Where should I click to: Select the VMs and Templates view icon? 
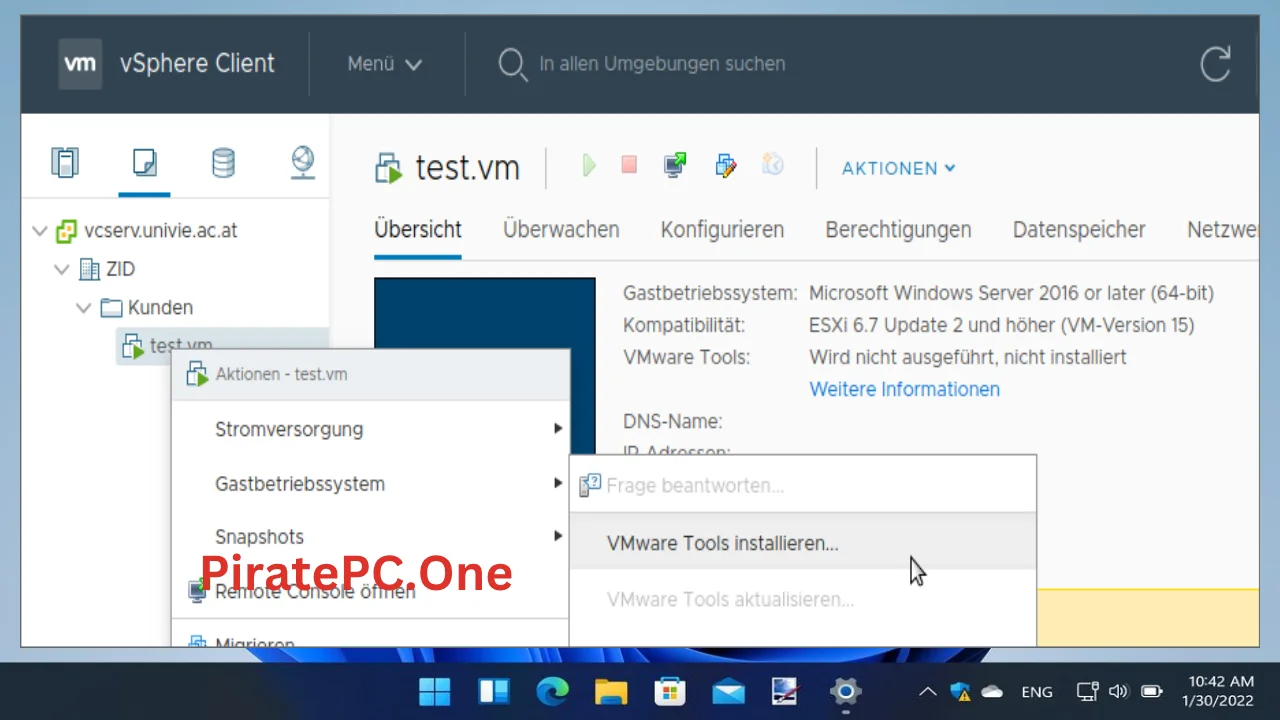point(144,162)
